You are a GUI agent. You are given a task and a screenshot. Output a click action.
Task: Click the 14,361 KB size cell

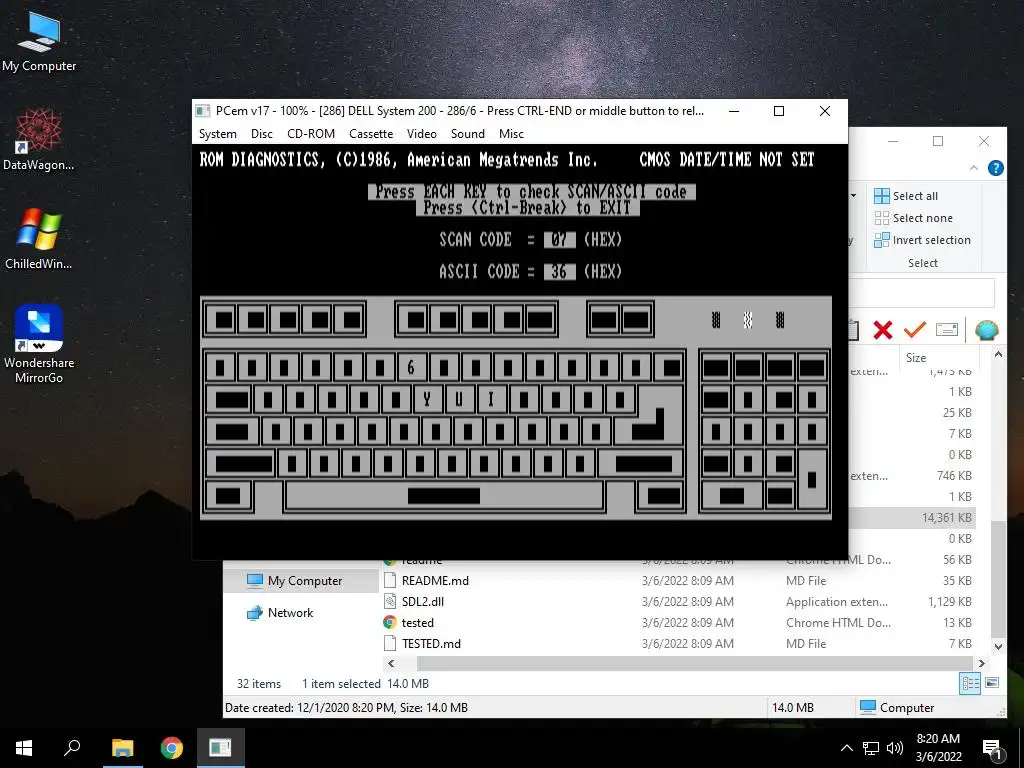coord(946,518)
